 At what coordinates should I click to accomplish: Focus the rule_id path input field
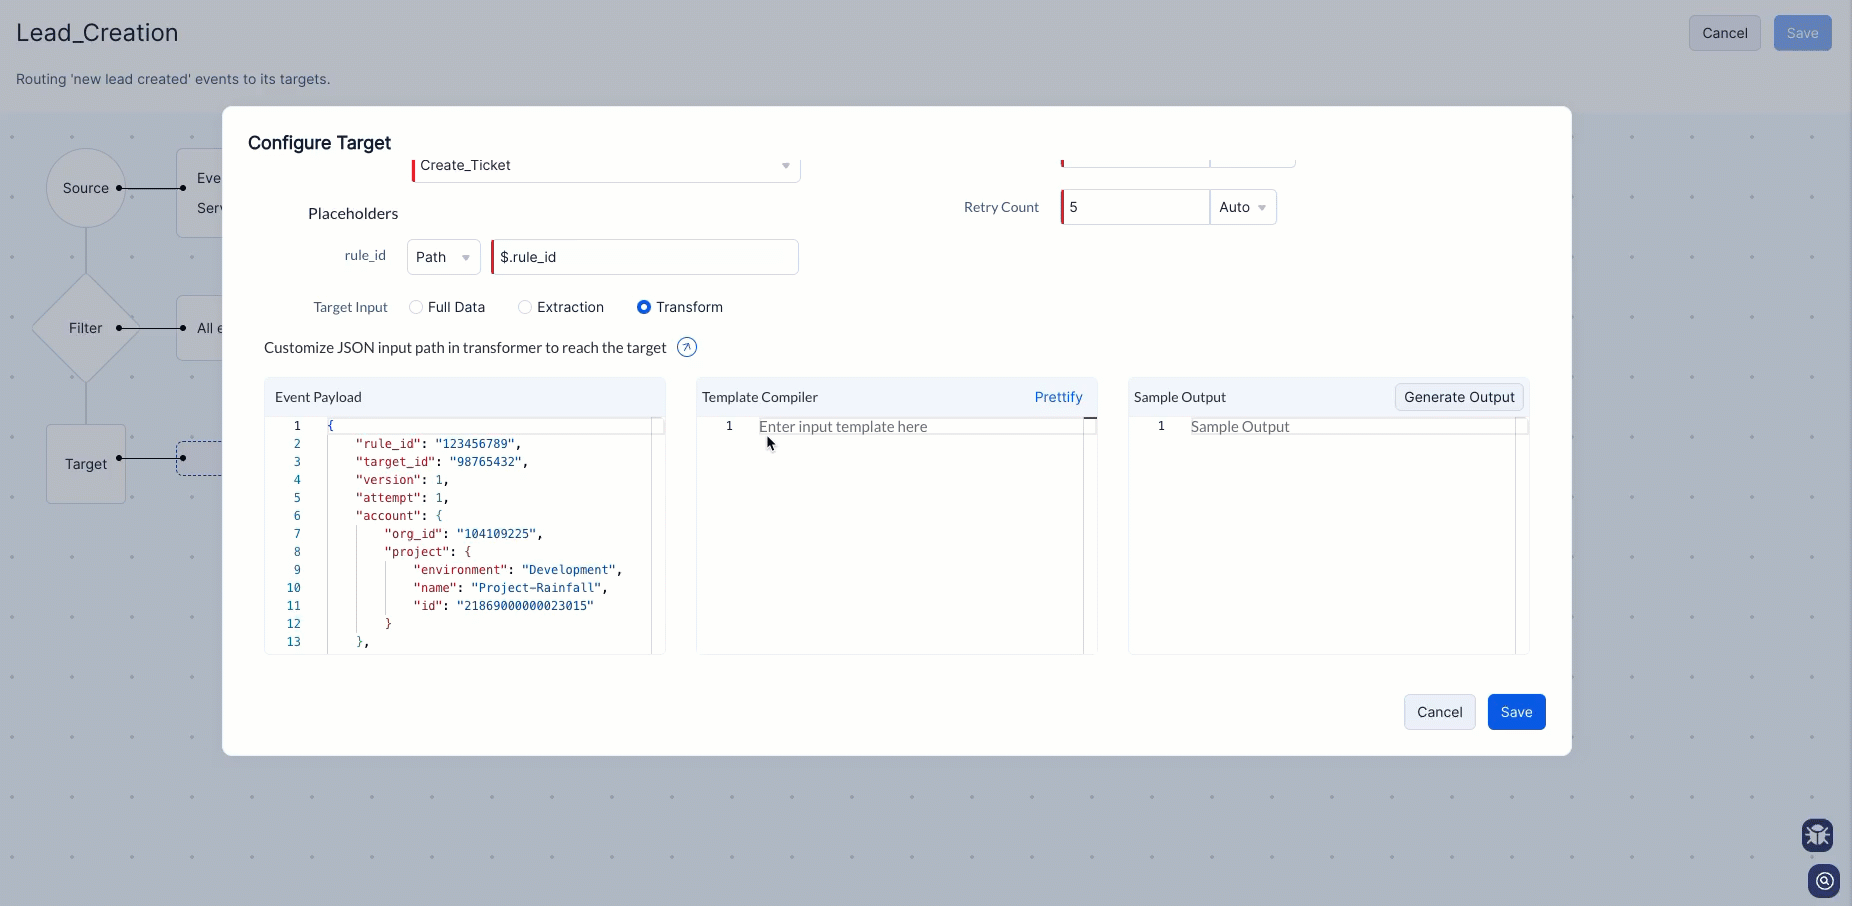(x=645, y=257)
